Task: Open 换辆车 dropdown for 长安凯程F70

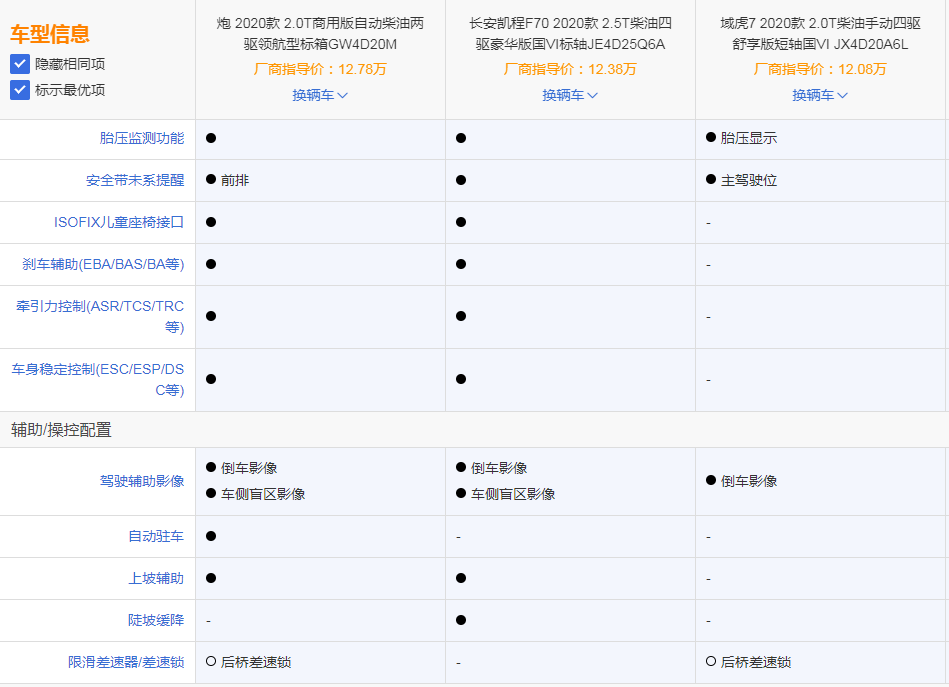Action: coord(570,95)
